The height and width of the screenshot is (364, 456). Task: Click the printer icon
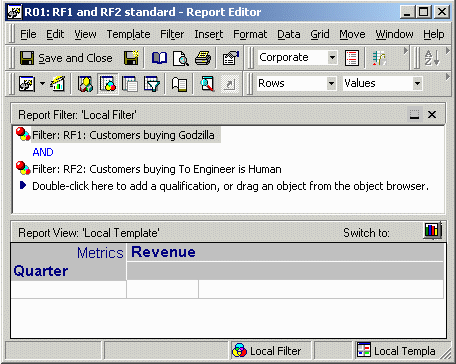(x=203, y=58)
